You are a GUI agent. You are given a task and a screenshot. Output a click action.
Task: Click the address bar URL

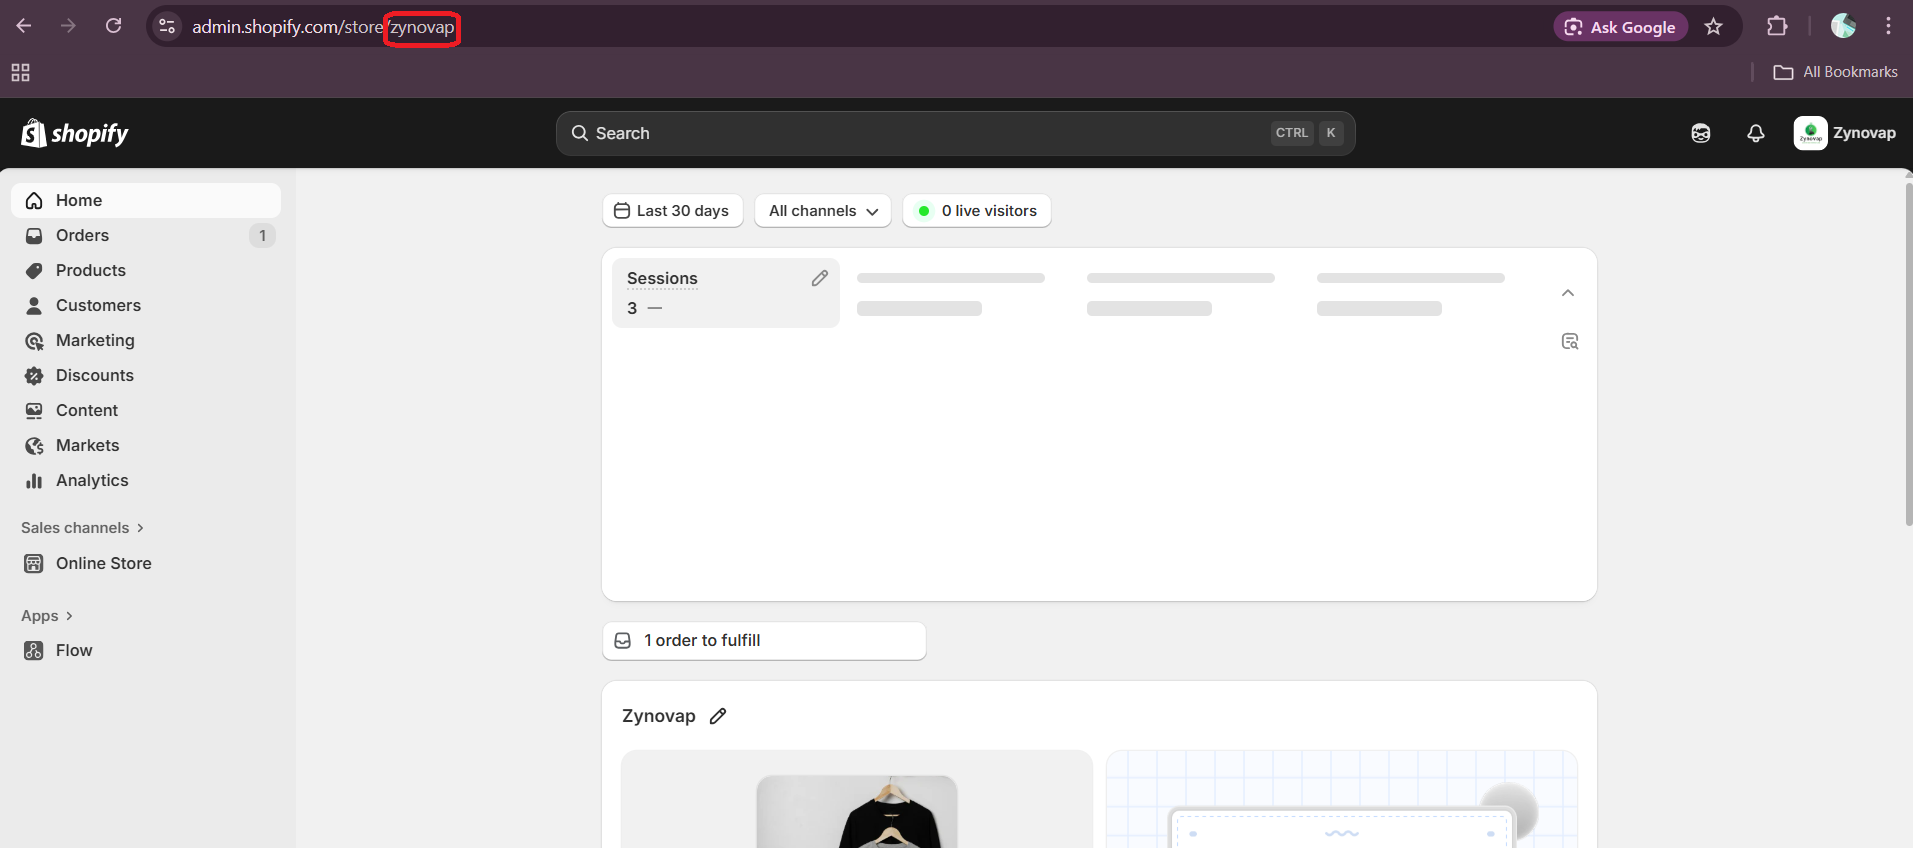(x=323, y=27)
